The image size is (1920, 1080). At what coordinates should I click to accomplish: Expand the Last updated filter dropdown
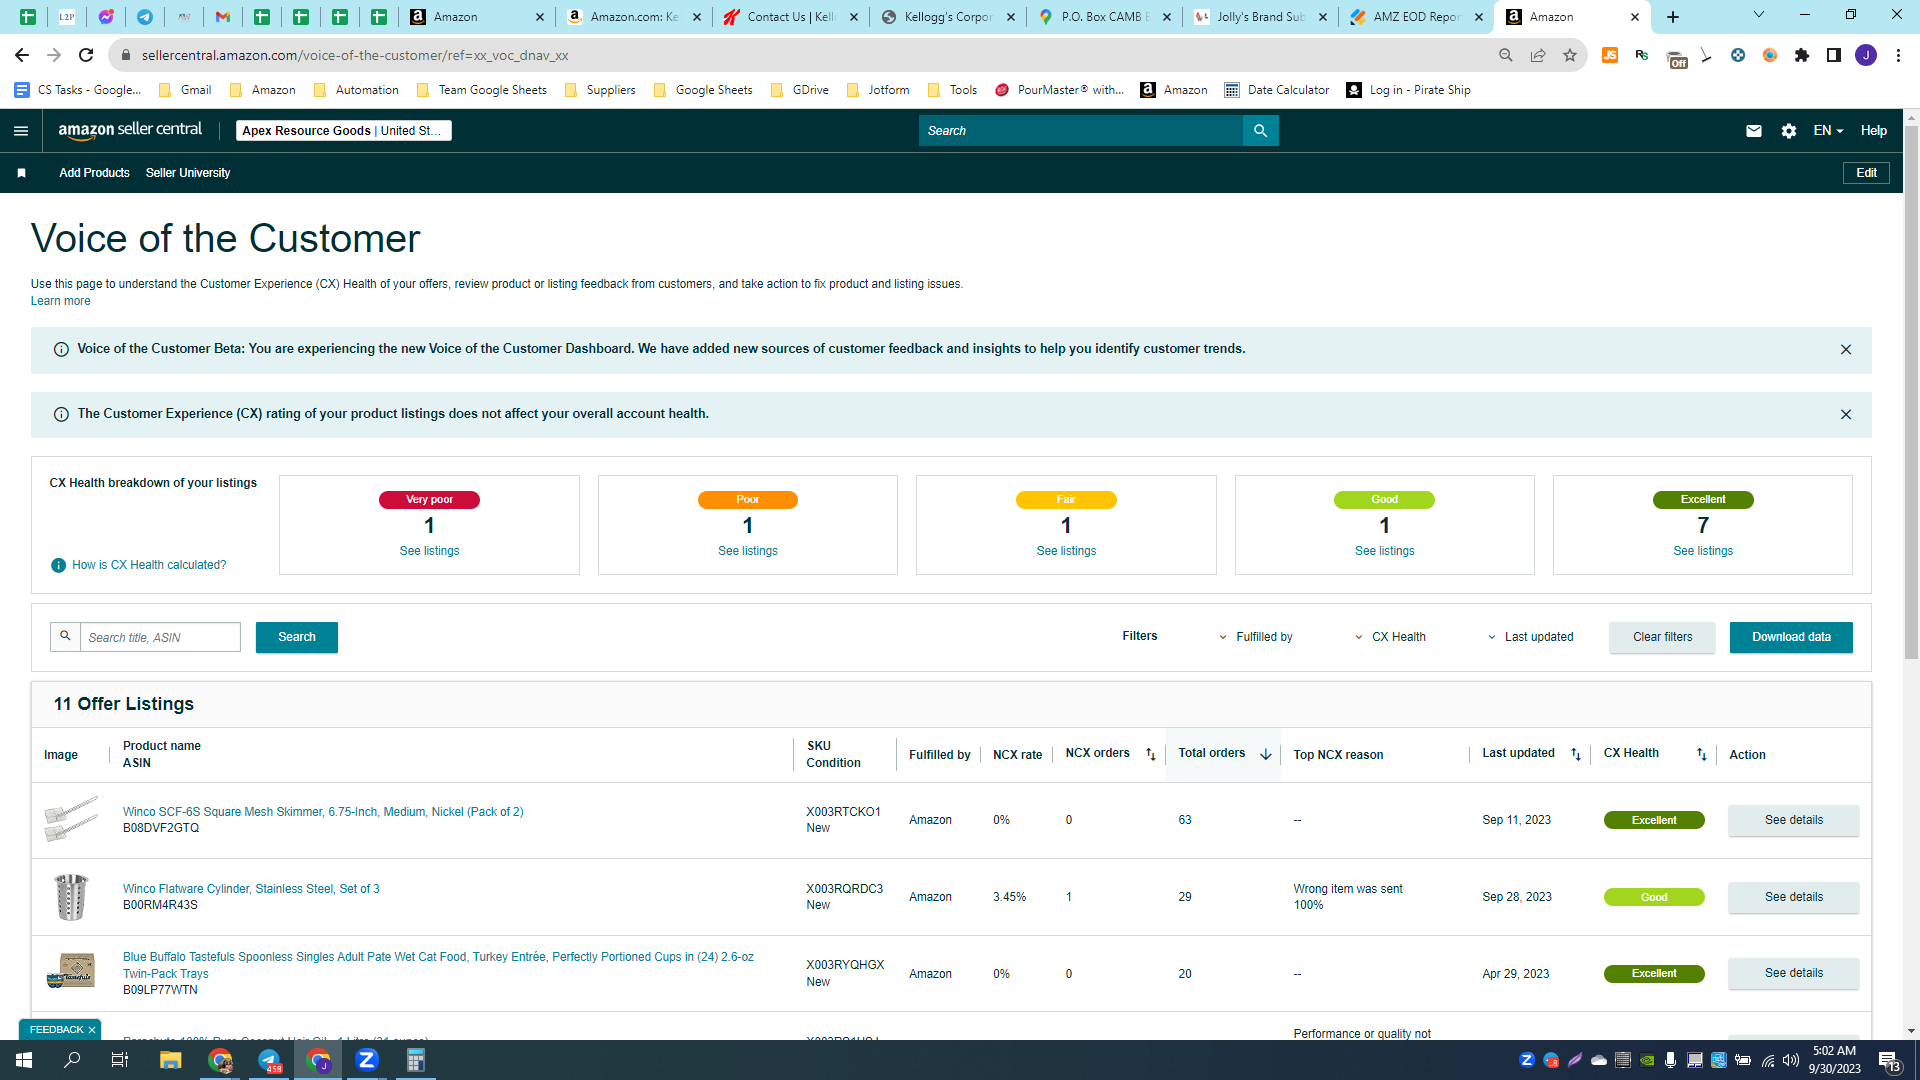coord(1530,638)
